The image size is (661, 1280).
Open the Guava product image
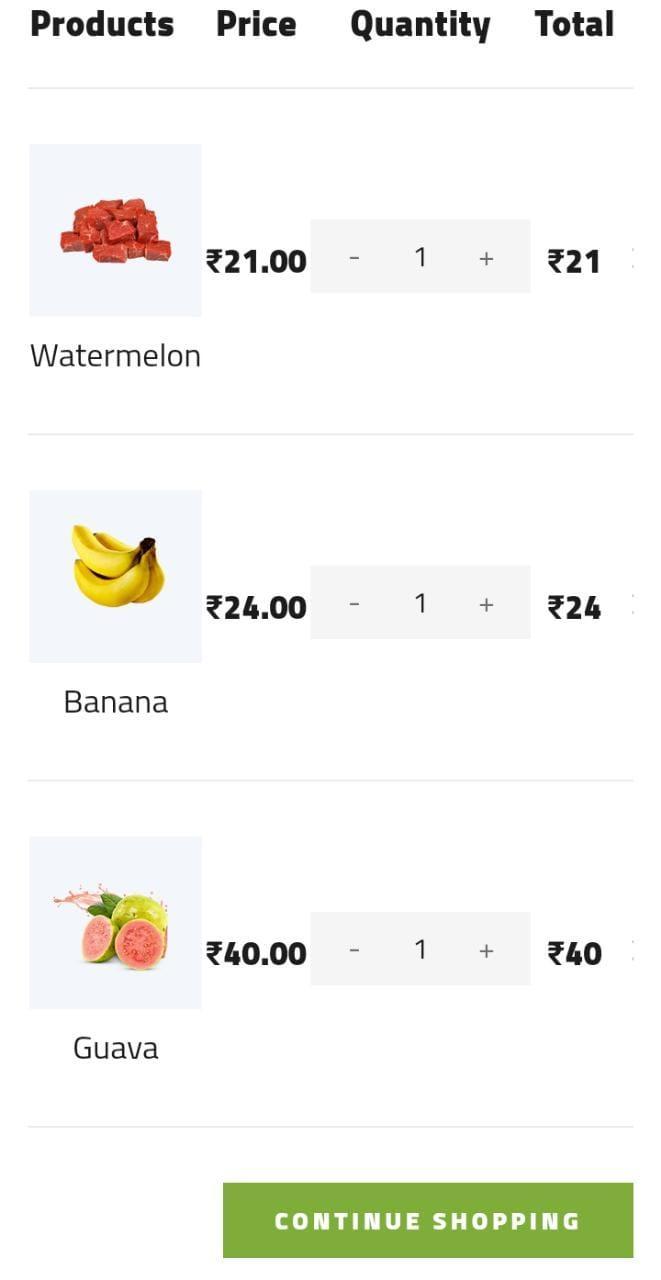tap(115, 922)
